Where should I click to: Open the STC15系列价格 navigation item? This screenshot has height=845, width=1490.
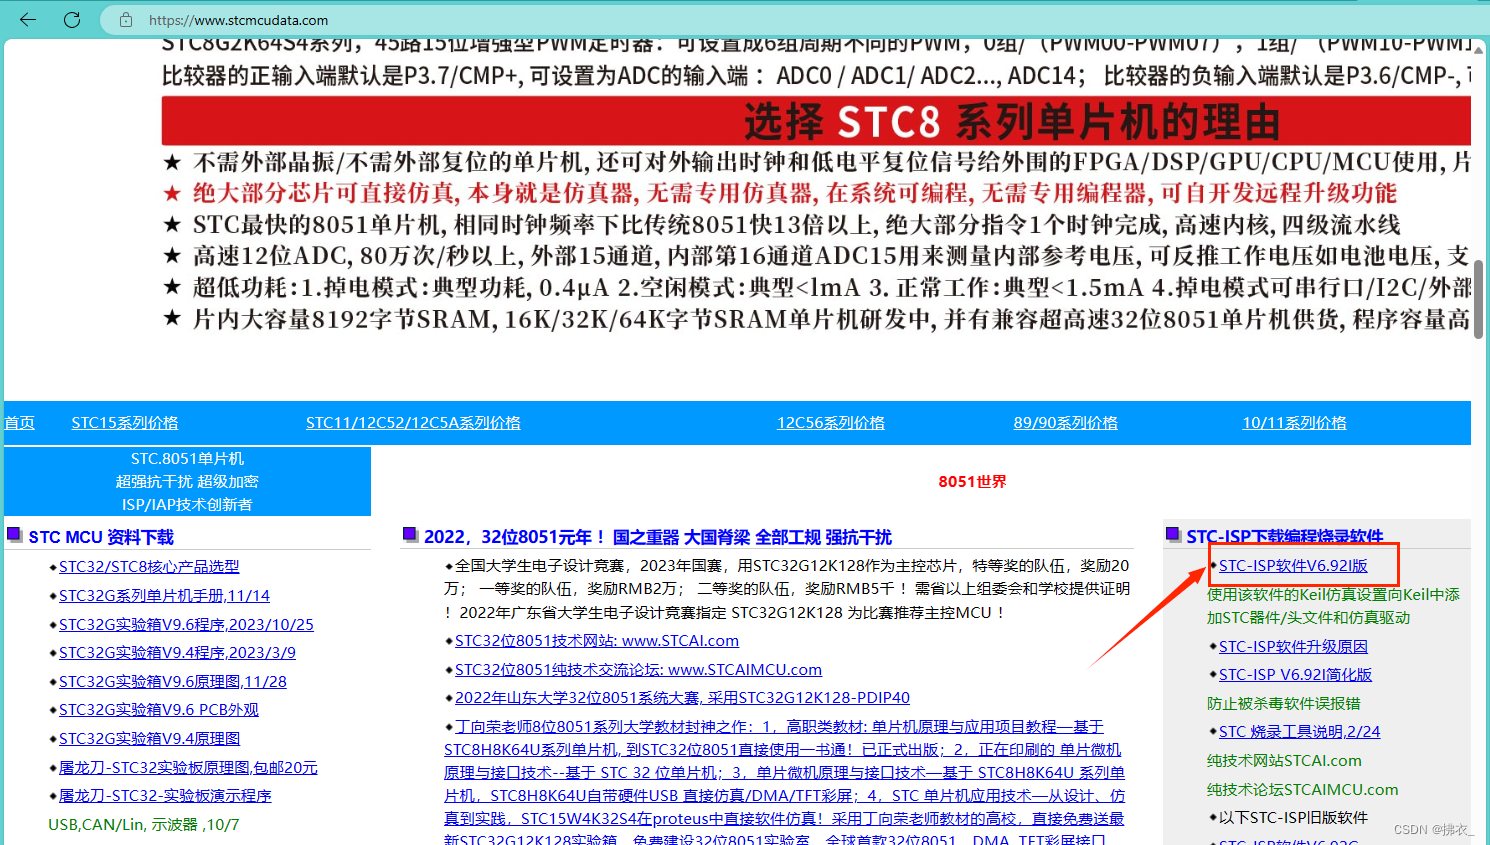[124, 422]
